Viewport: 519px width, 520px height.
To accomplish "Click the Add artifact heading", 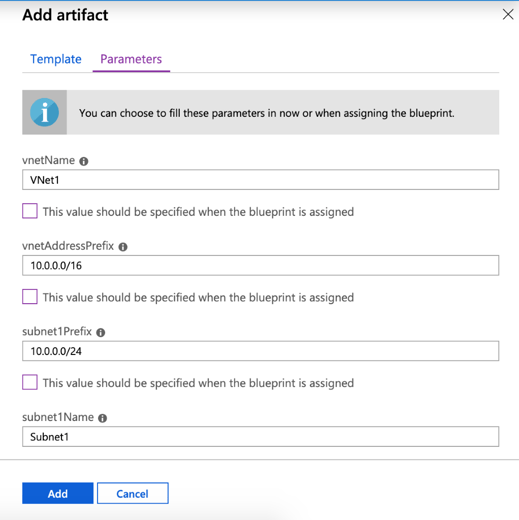I will click(x=65, y=15).
